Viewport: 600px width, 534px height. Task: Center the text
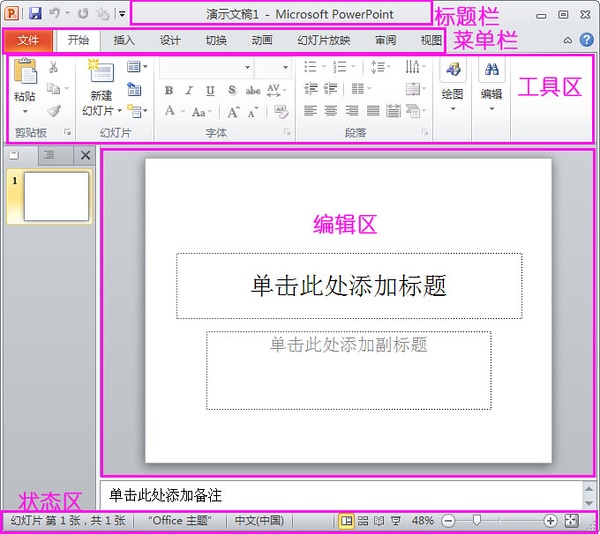[x=331, y=111]
